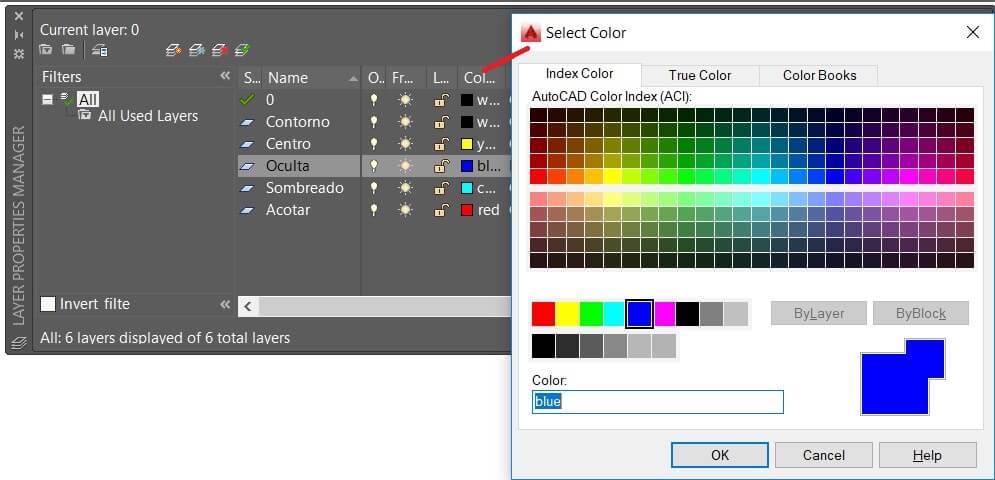The width and height of the screenshot is (995, 480).
Task: Click the status icon of Centro layer
Action: [x=247, y=144]
